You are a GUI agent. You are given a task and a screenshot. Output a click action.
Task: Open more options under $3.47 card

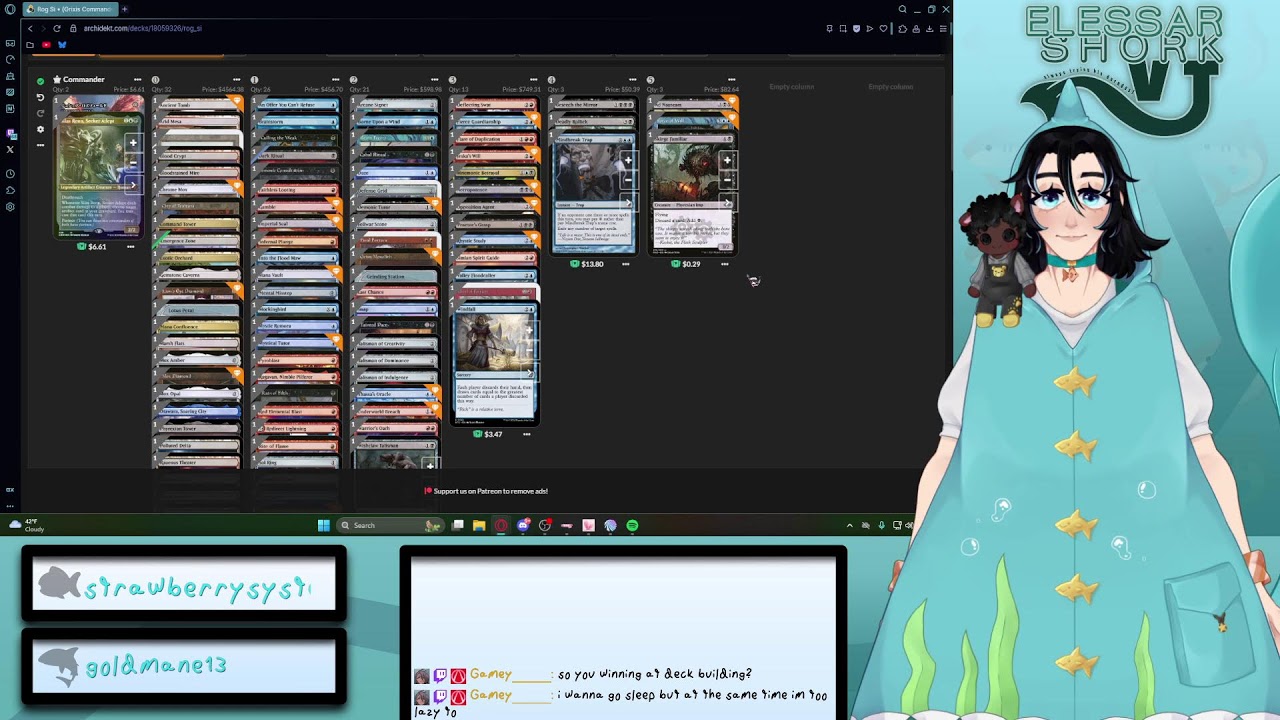click(x=527, y=434)
